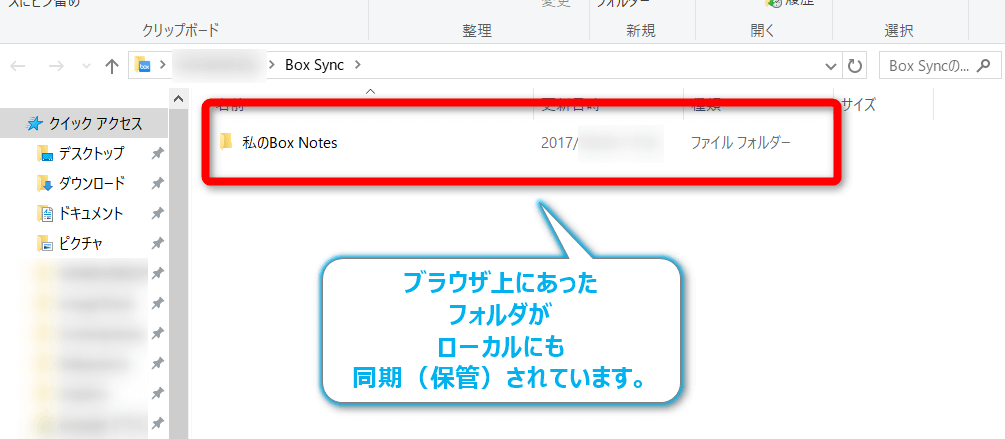Click the navigation pane scroll-up arrow

pyautogui.click(x=179, y=99)
